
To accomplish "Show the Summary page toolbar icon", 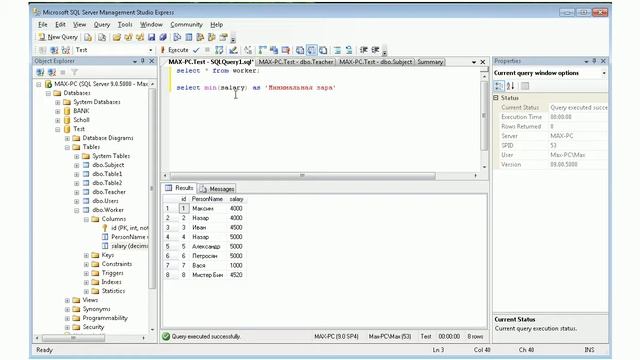I will click(189, 38).
